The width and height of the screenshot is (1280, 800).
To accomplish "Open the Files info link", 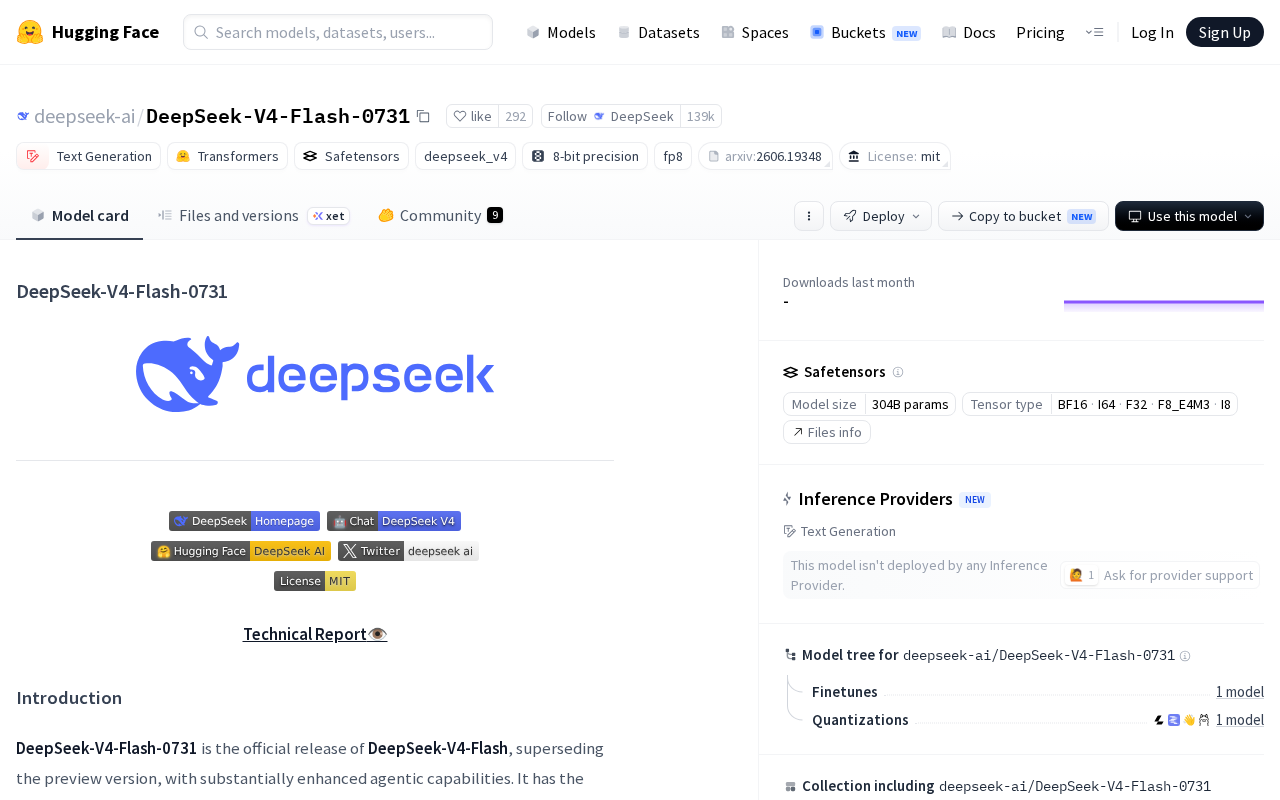I will coord(827,432).
